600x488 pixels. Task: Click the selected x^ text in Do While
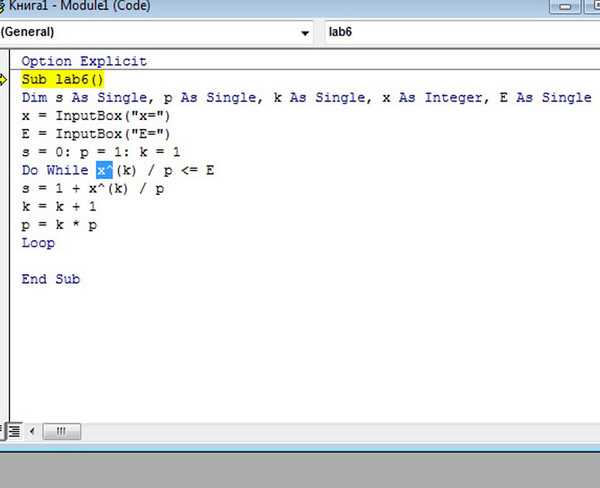pyautogui.click(x=105, y=170)
